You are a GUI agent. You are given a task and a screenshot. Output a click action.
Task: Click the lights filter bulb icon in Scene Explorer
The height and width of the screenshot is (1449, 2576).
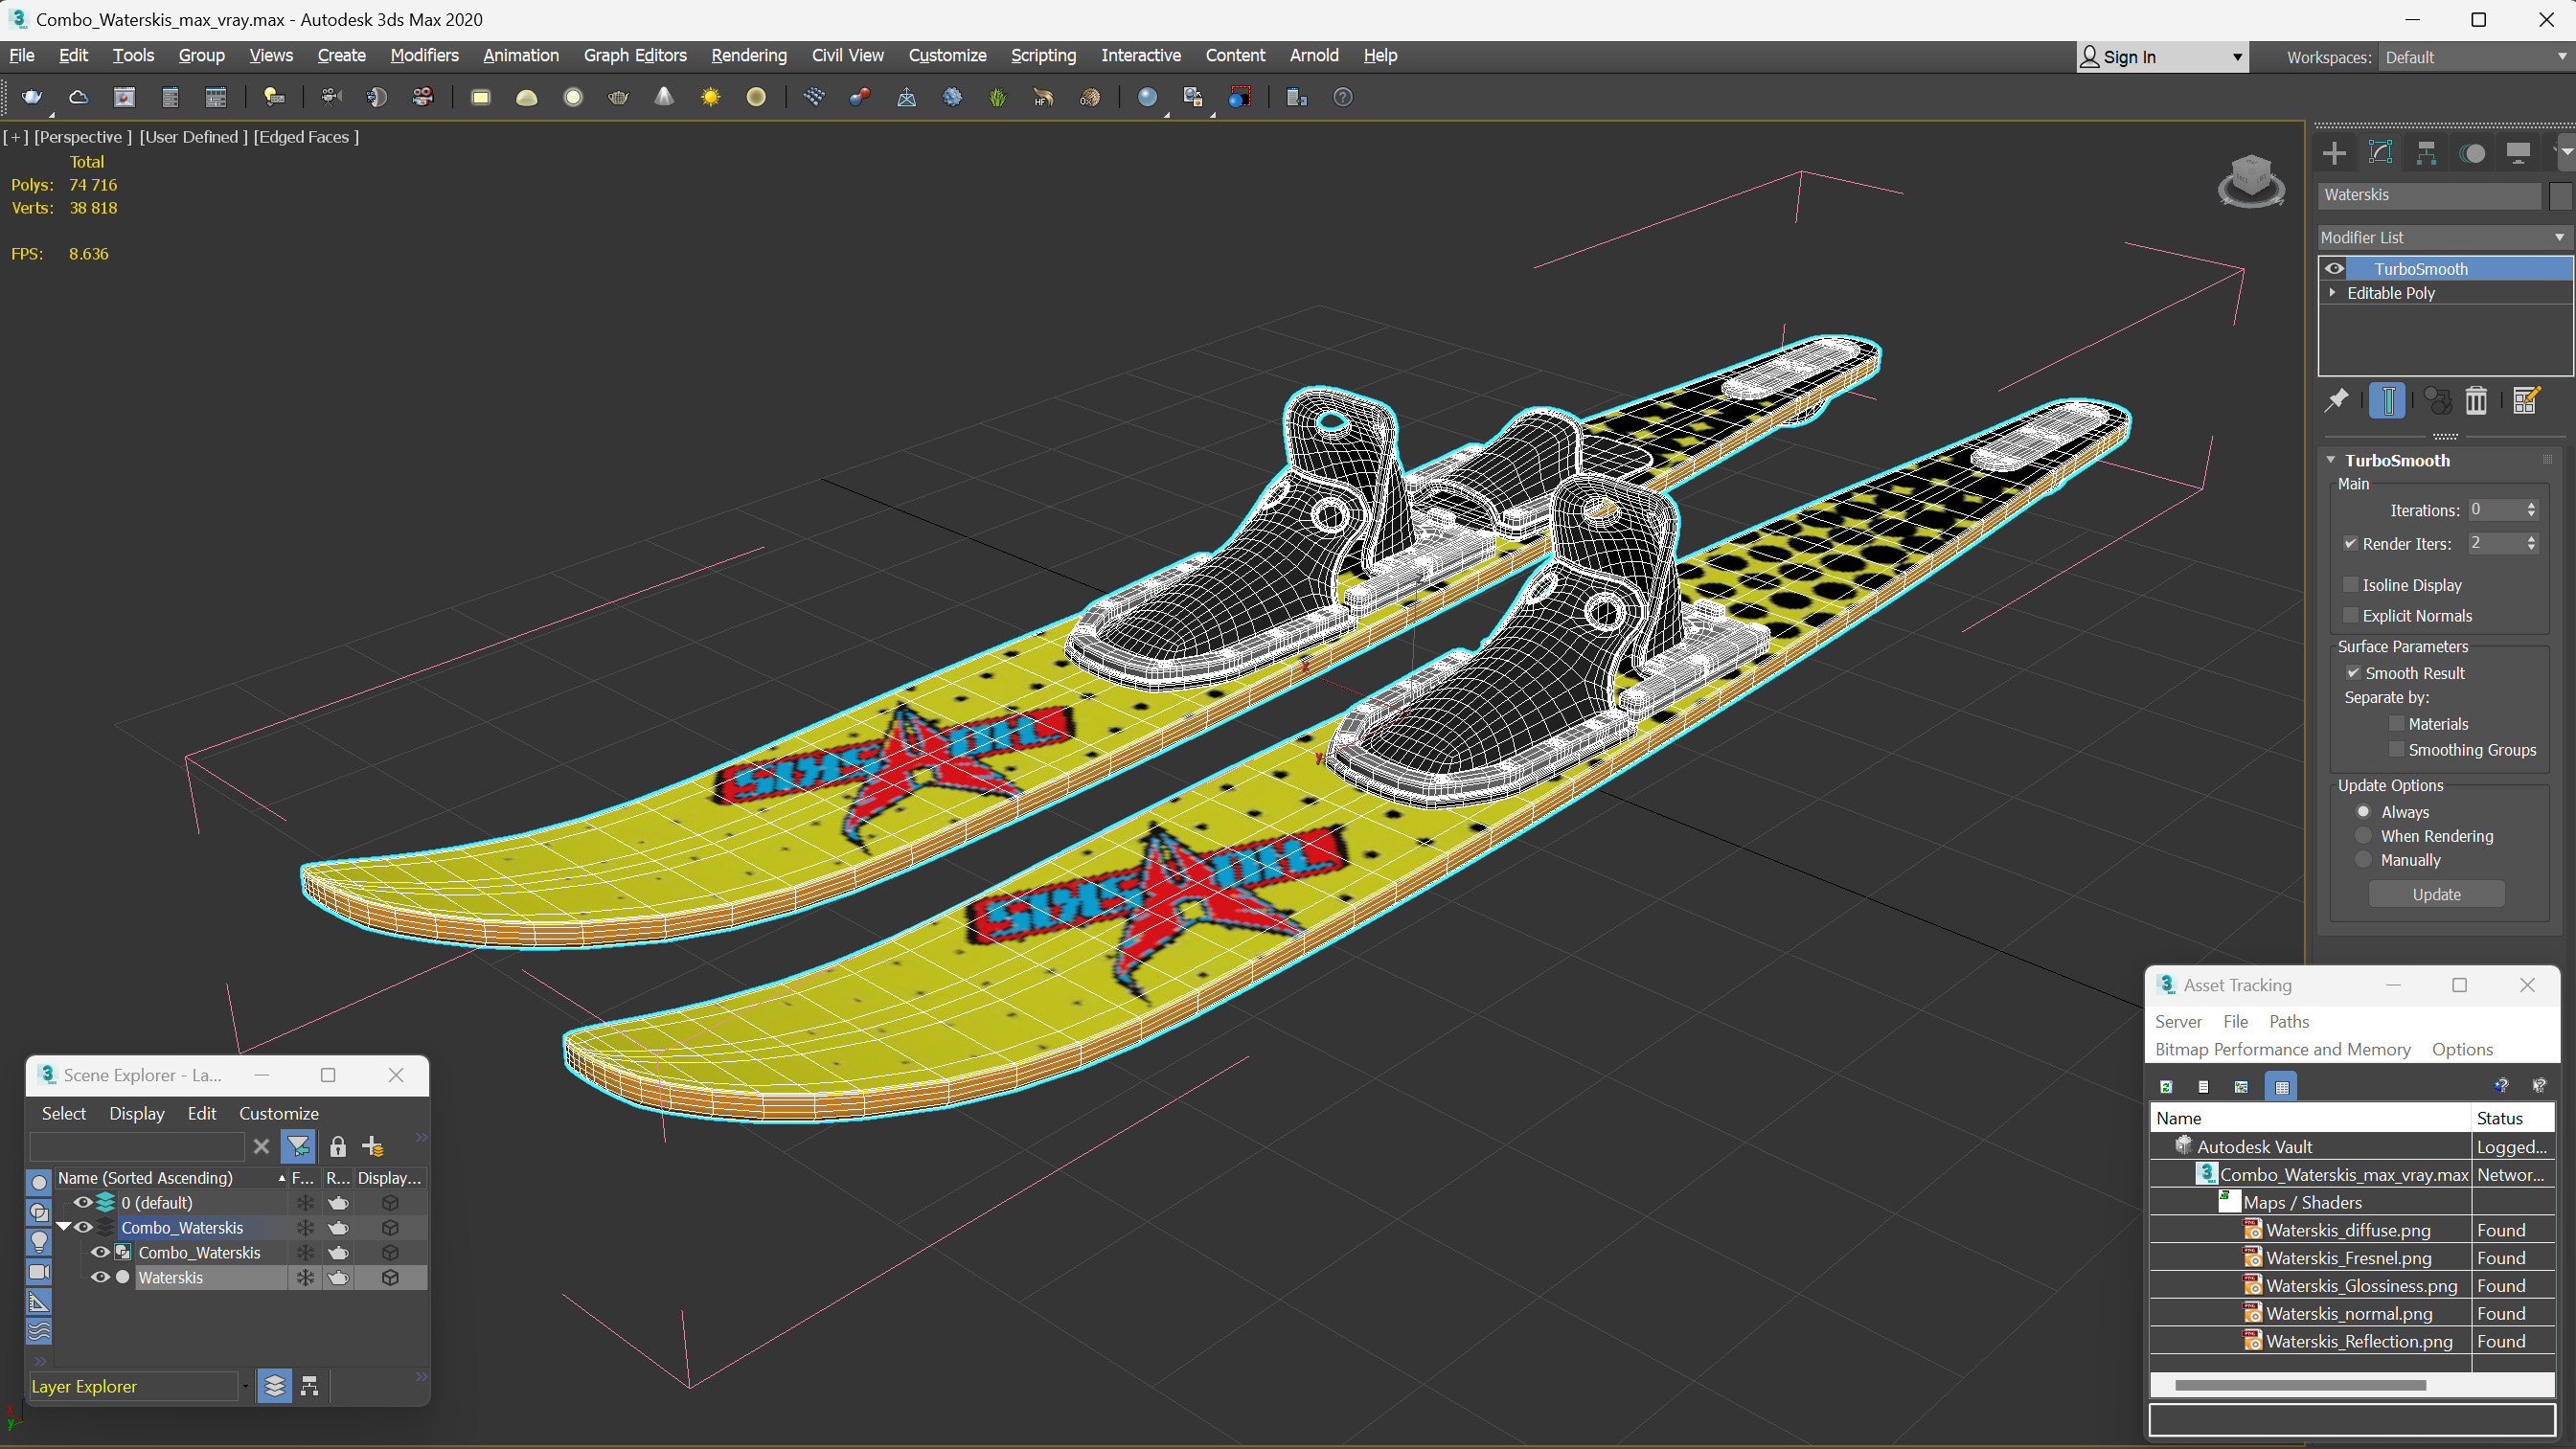pos(39,1242)
